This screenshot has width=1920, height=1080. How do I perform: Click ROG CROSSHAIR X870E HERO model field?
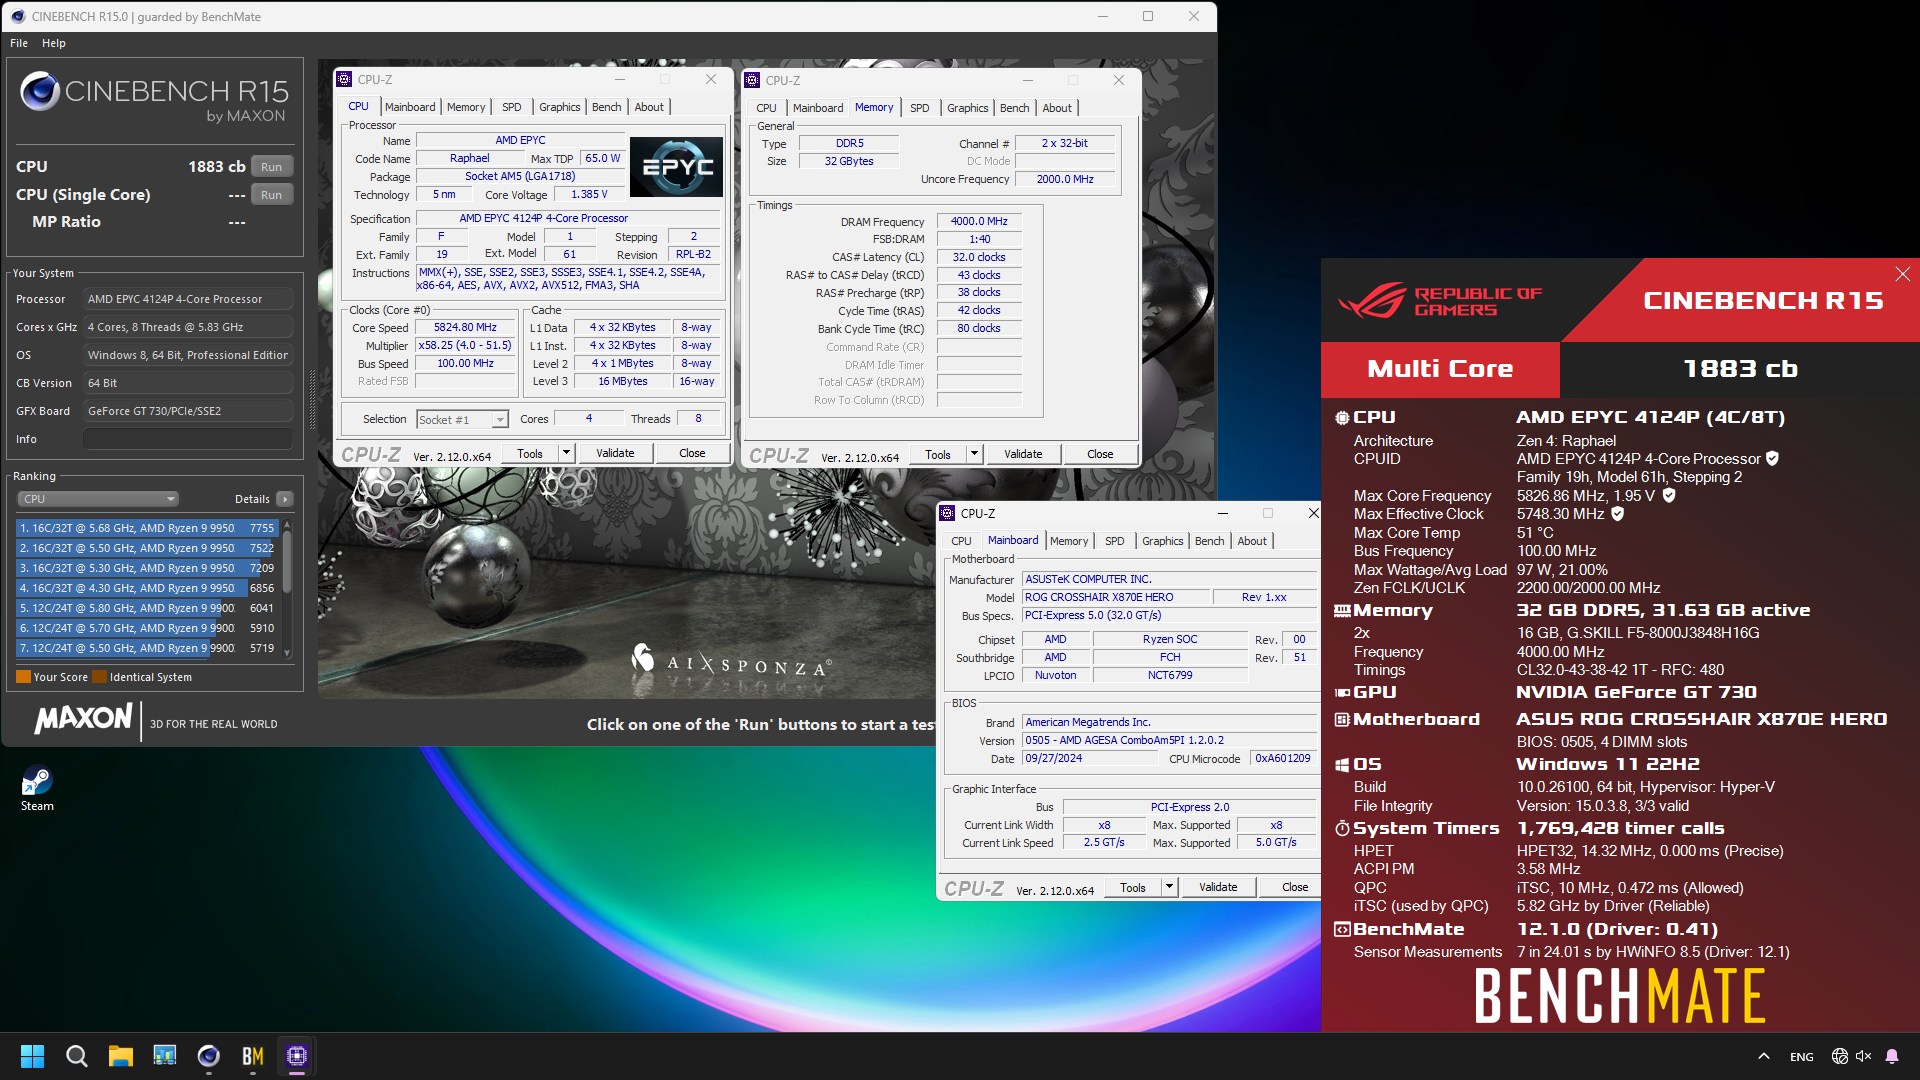click(1115, 597)
